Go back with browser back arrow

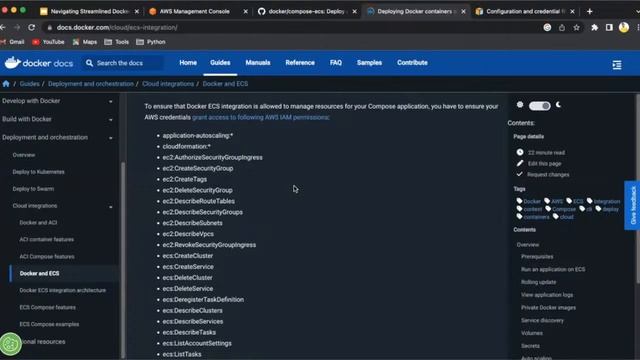click(3, 27)
